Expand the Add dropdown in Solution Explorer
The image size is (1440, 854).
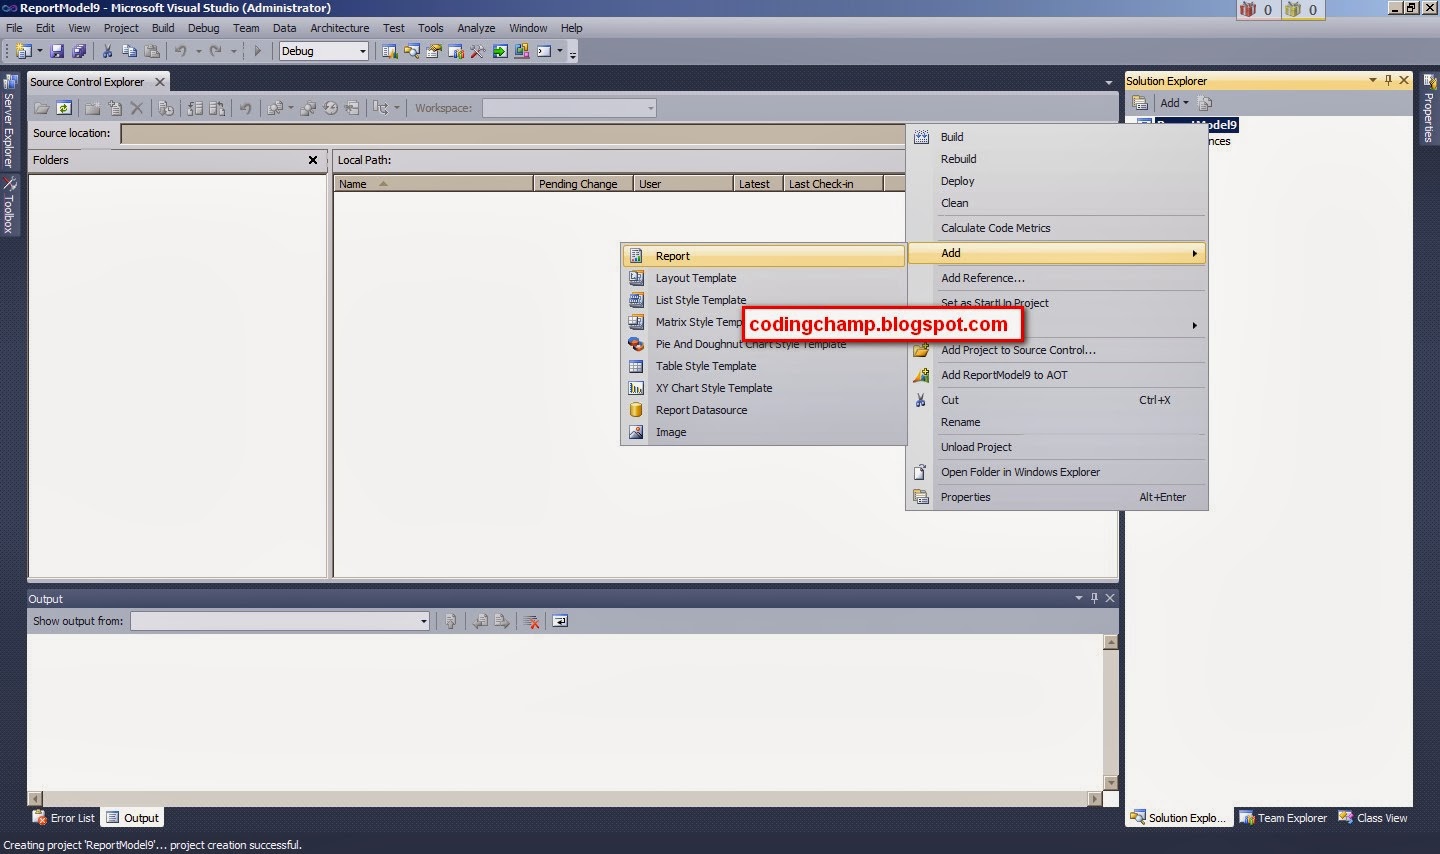point(1174,103)
